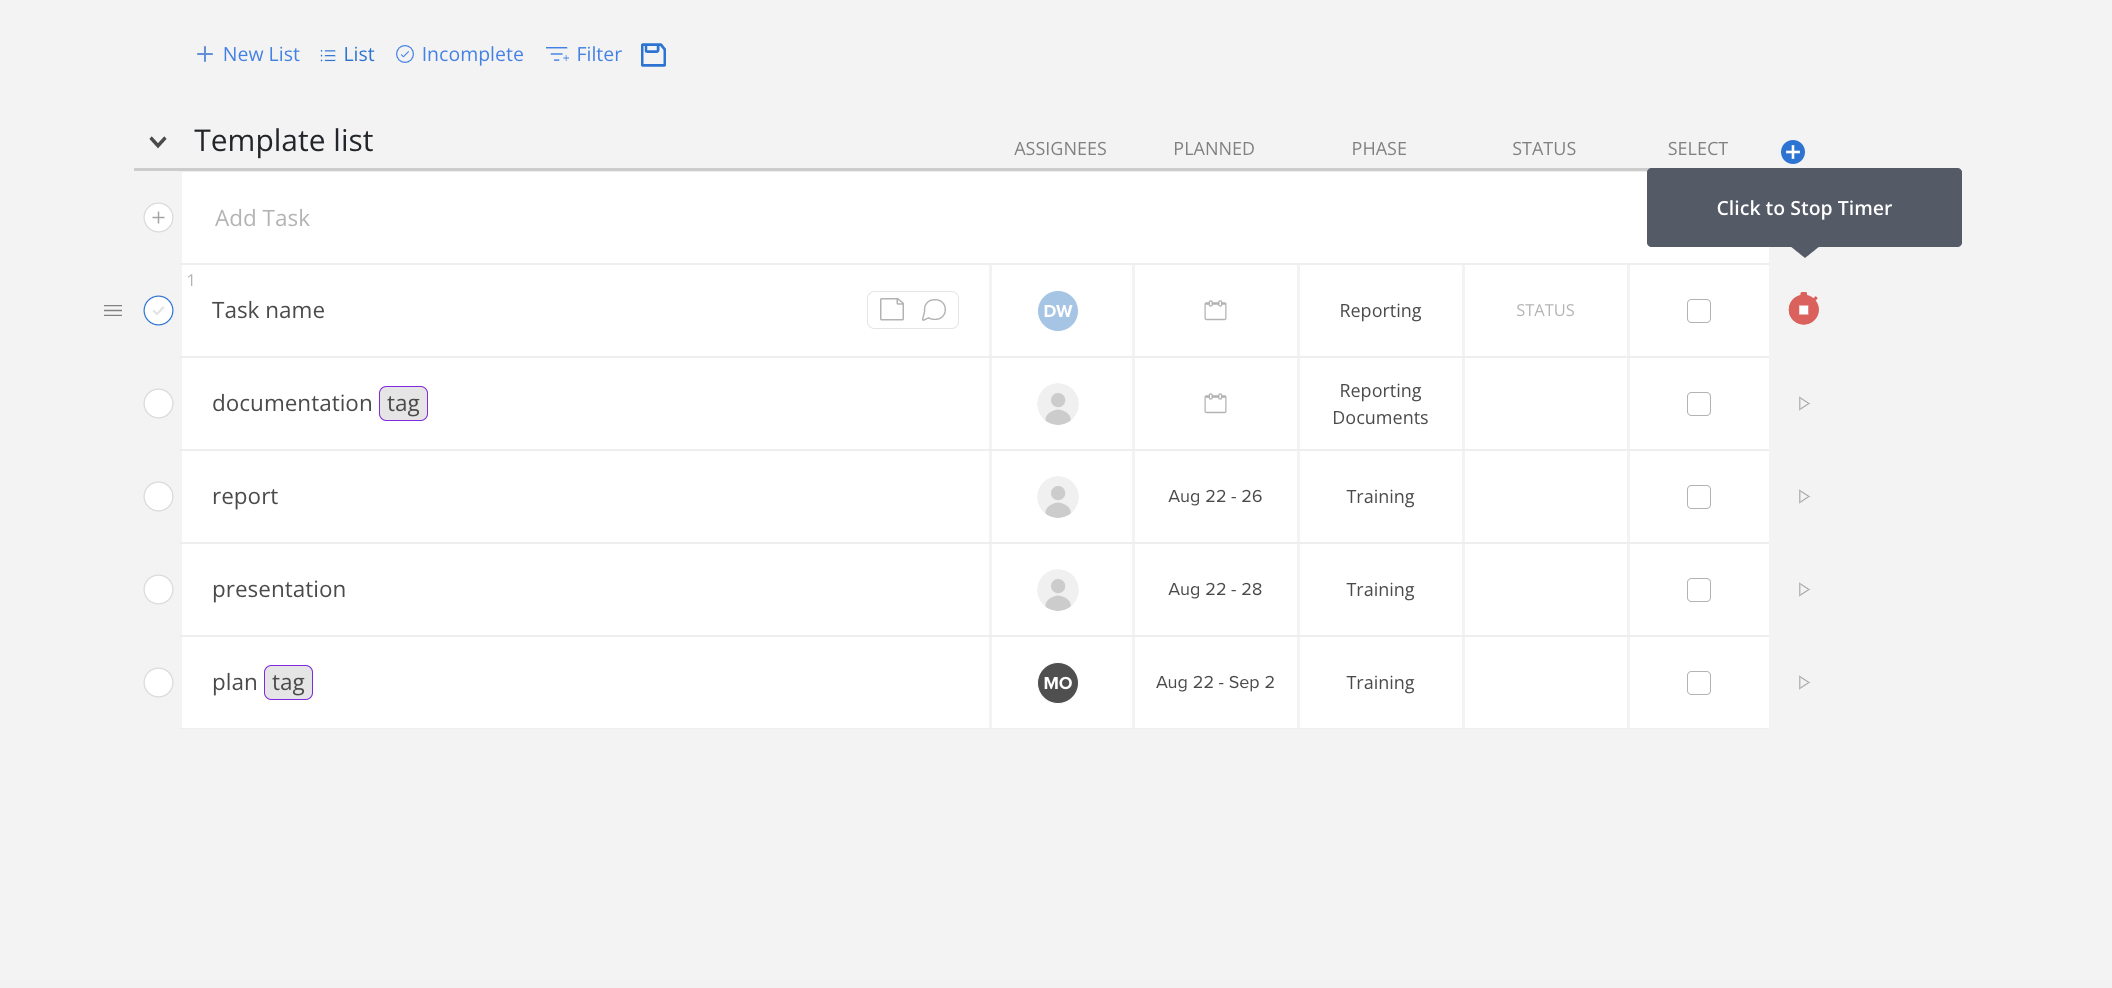Screen dimensions: 2112x988
Task: Mark the report task as complete
Action: pyautogui.click(x=158, y=496)
